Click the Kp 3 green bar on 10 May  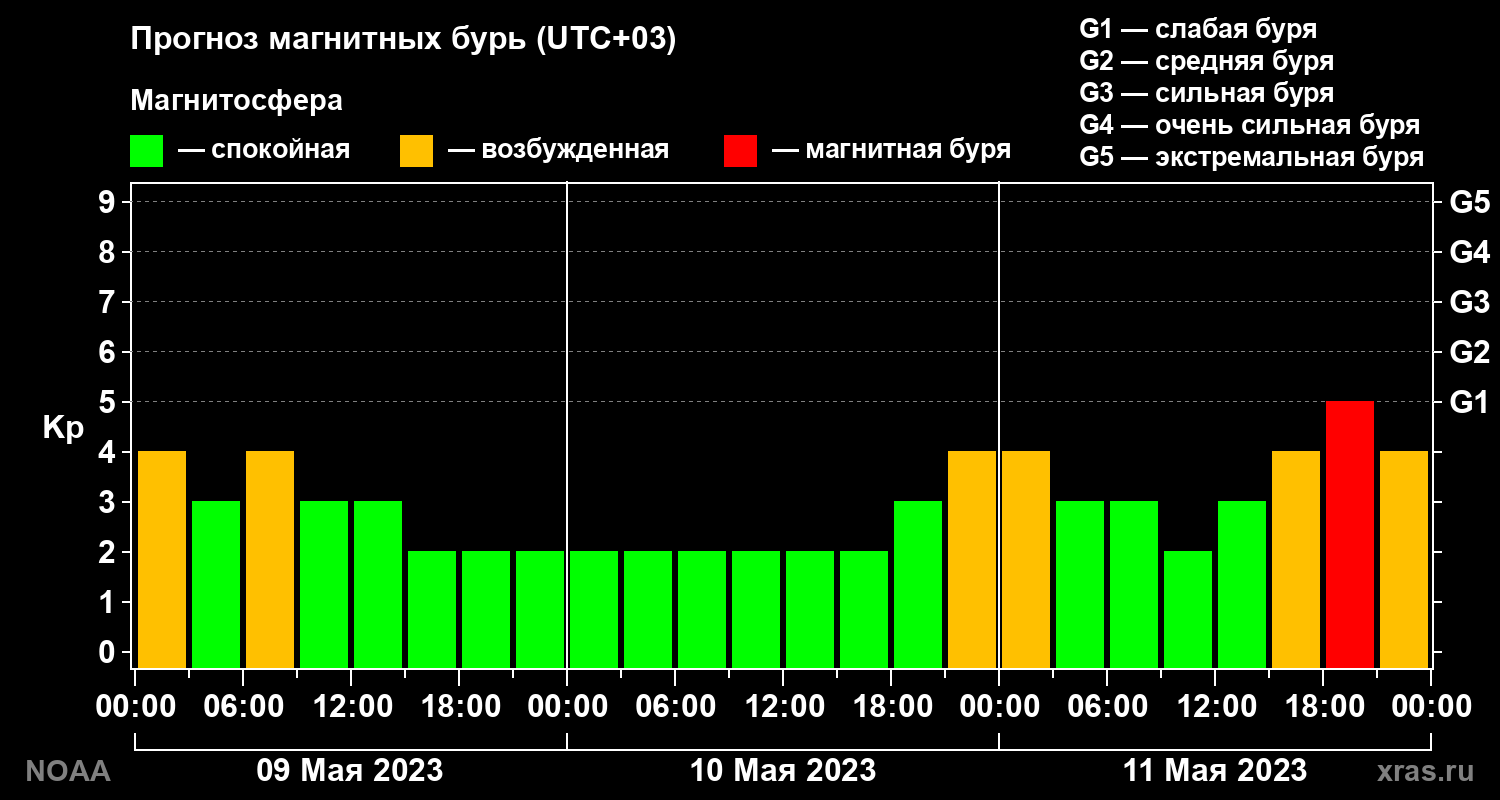point(918,584)
